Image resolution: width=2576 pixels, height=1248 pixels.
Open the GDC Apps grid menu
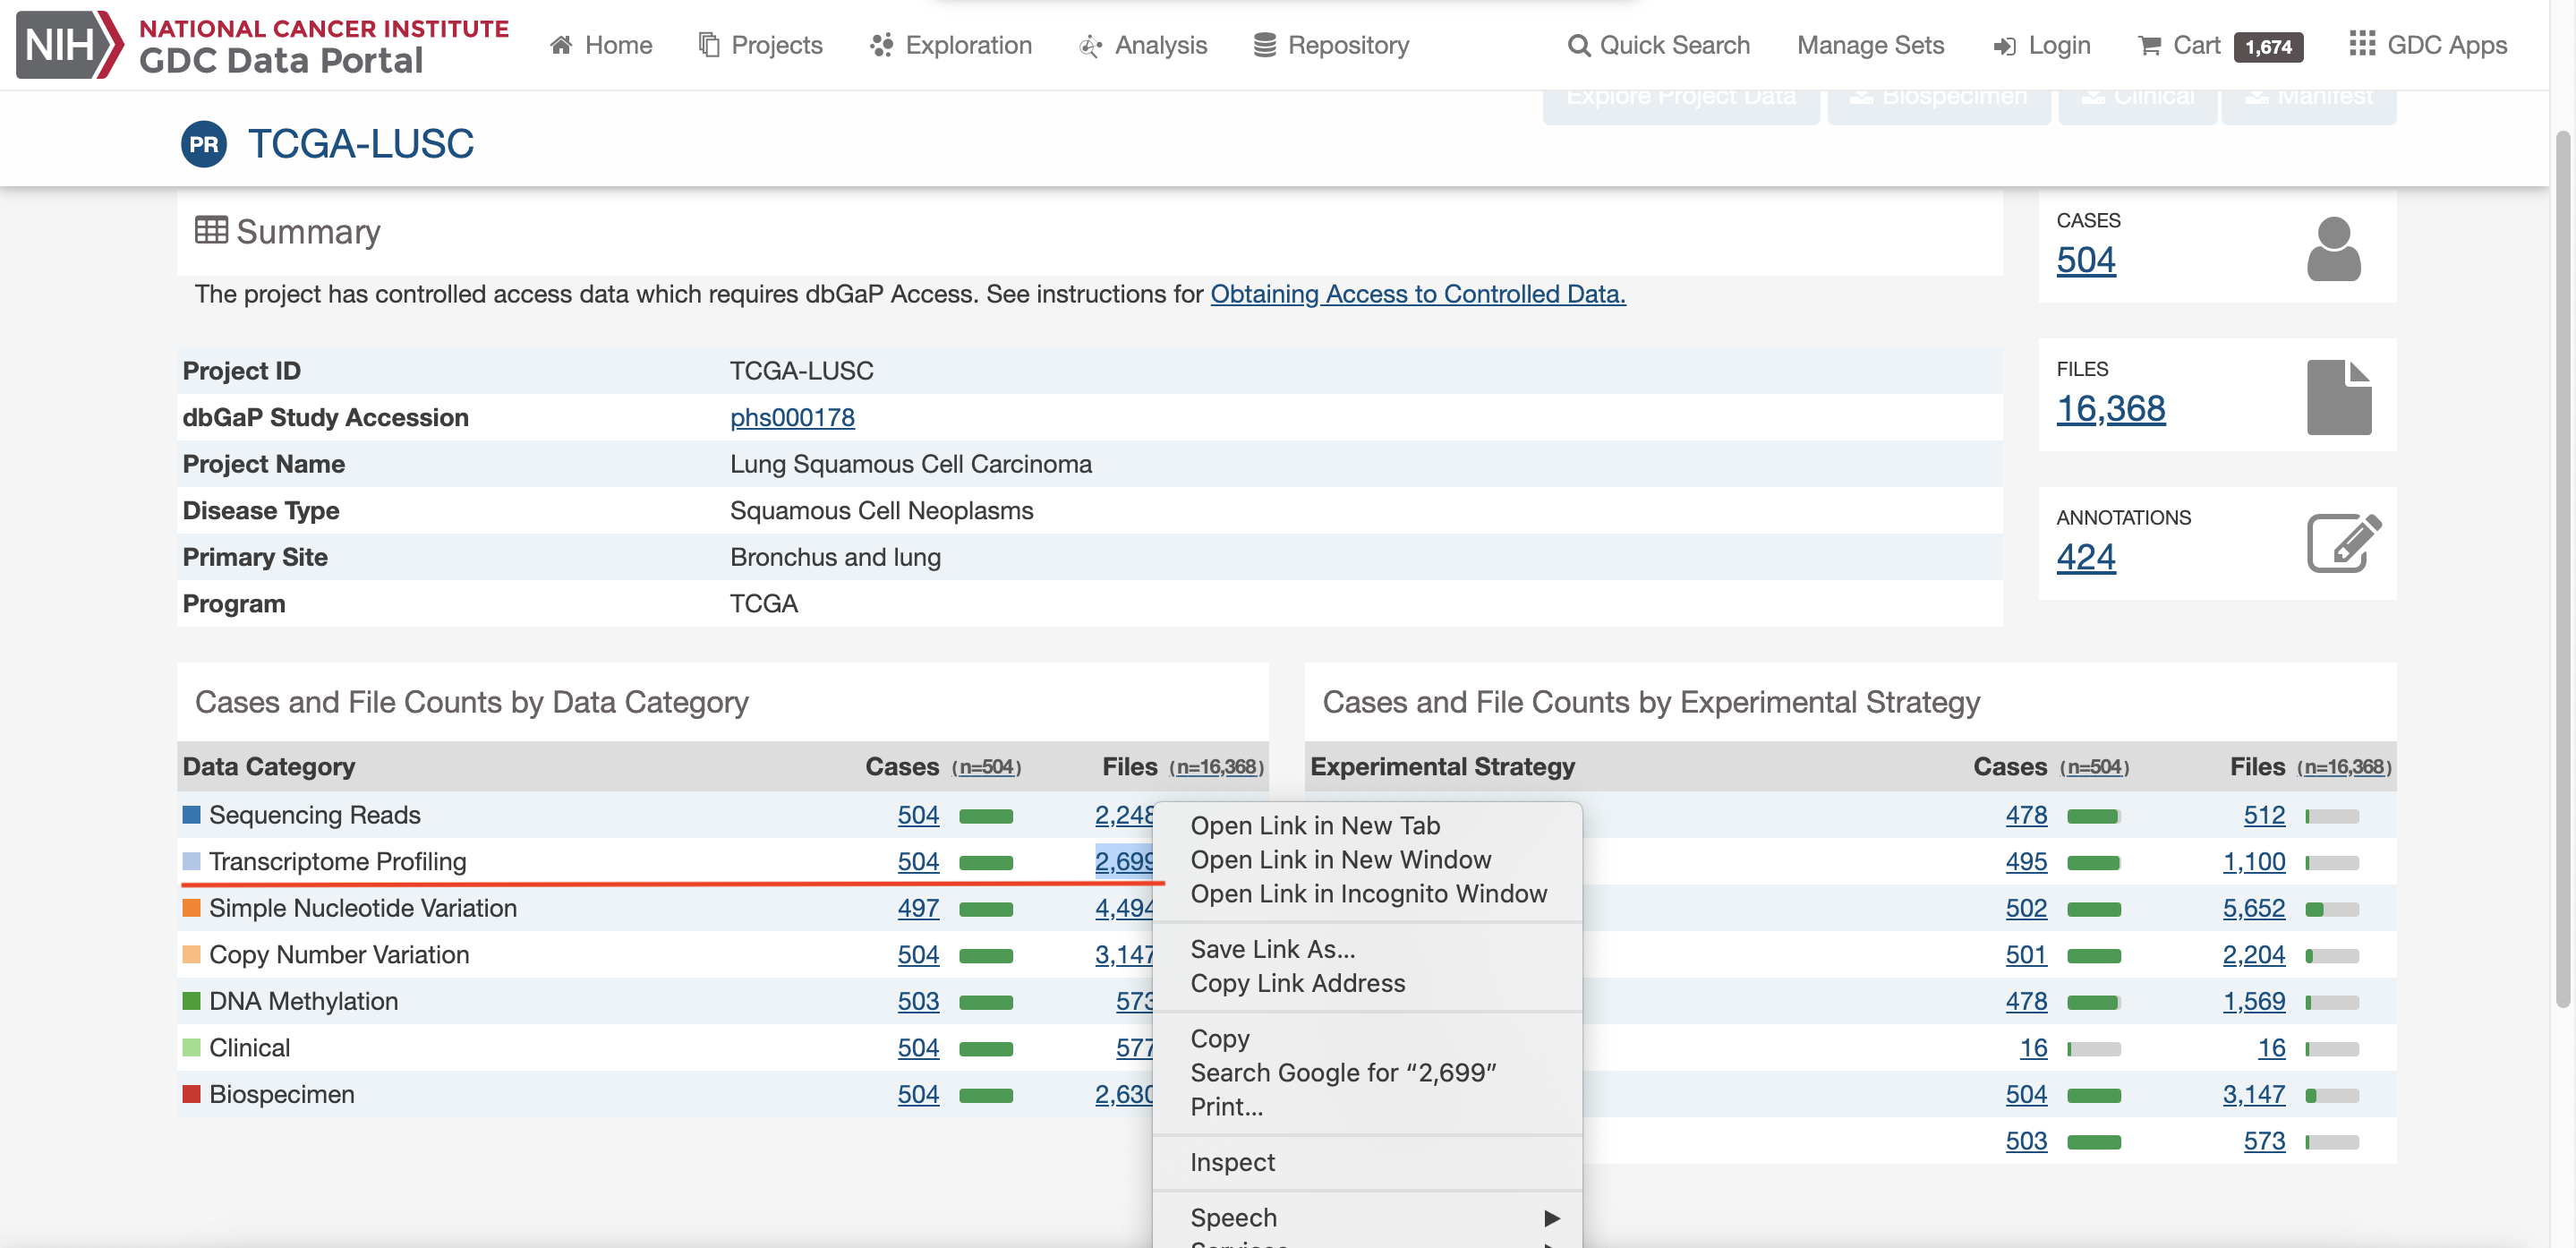(2428, 45)
